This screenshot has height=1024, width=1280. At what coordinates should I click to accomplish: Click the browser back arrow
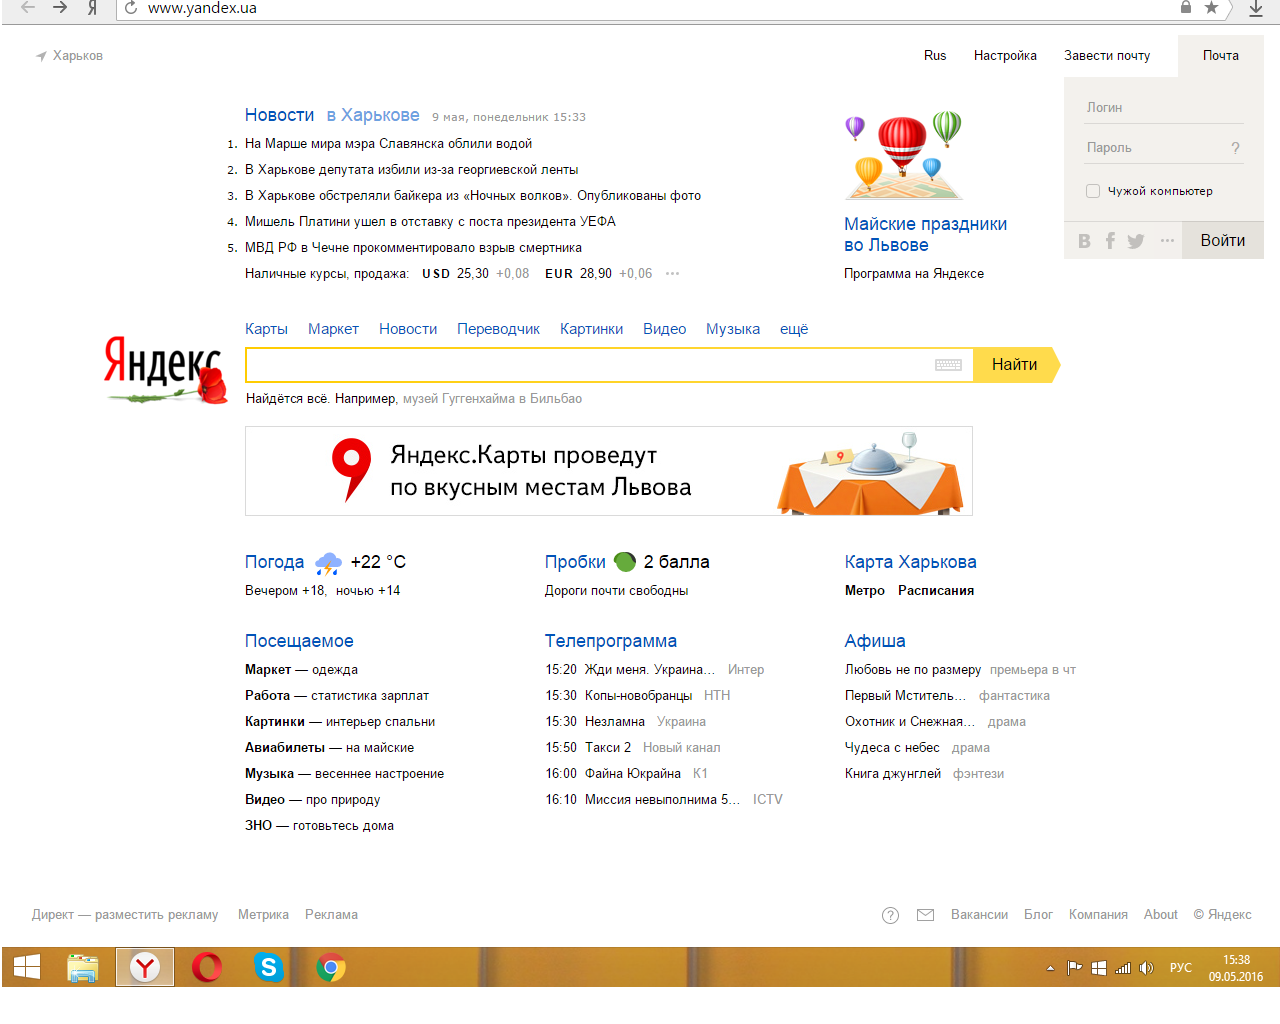28,8
